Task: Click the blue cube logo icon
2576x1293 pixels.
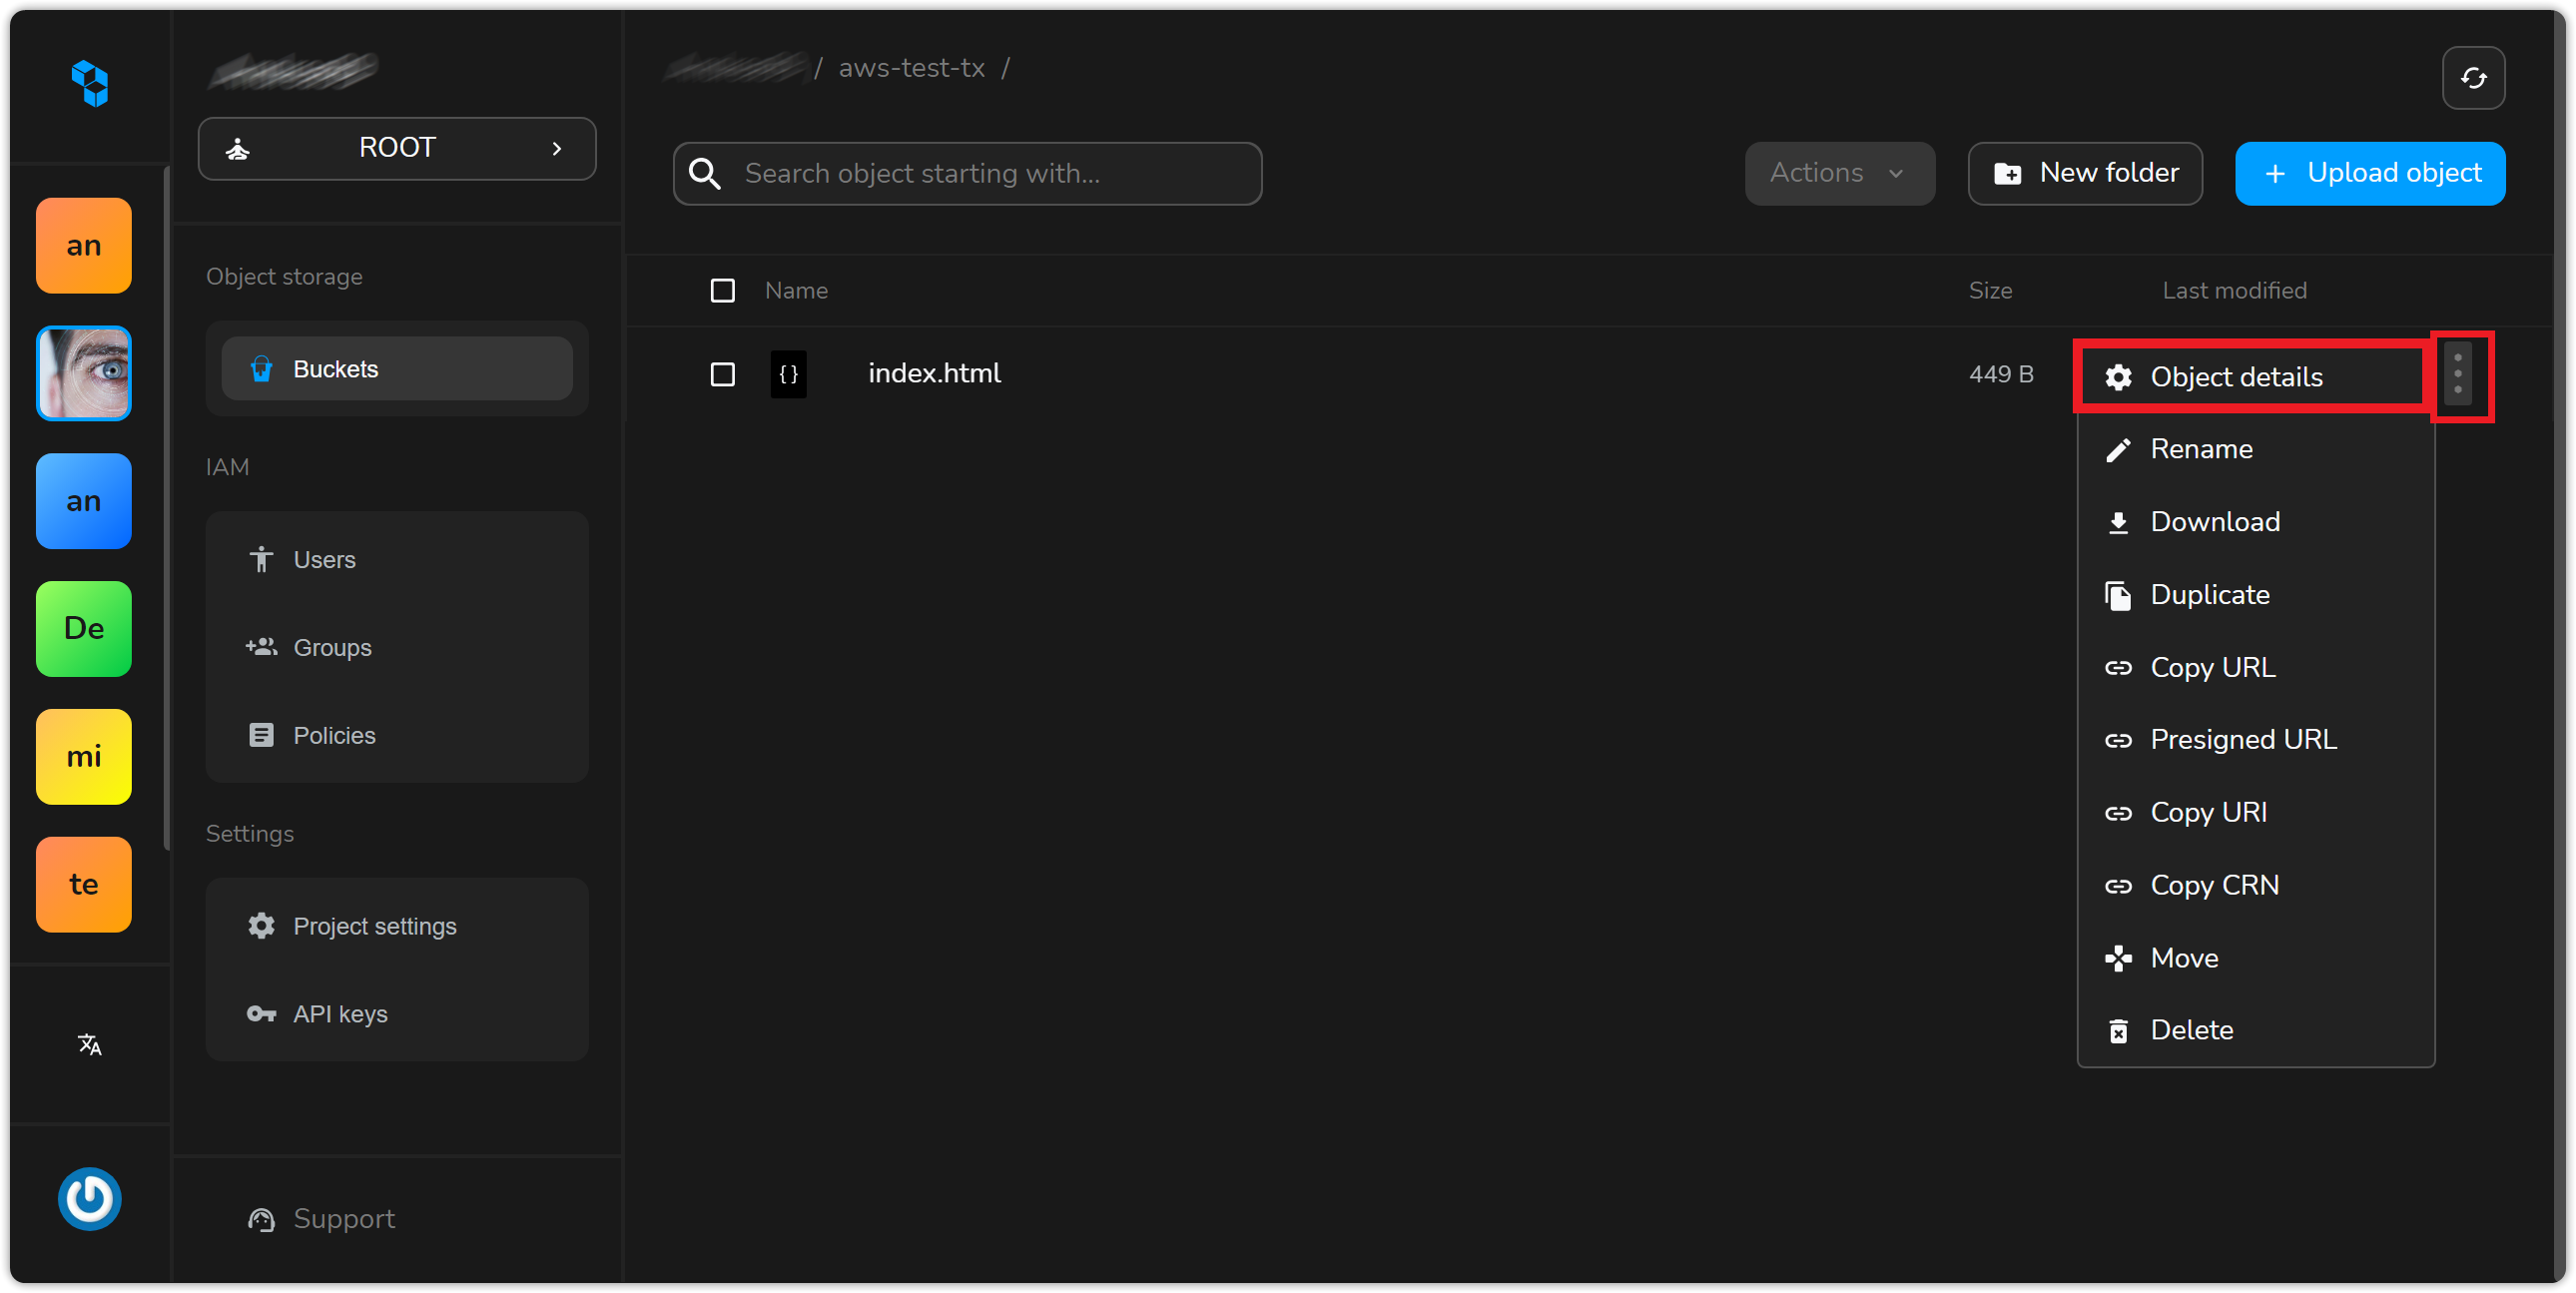Action: [x=89, y=82]
